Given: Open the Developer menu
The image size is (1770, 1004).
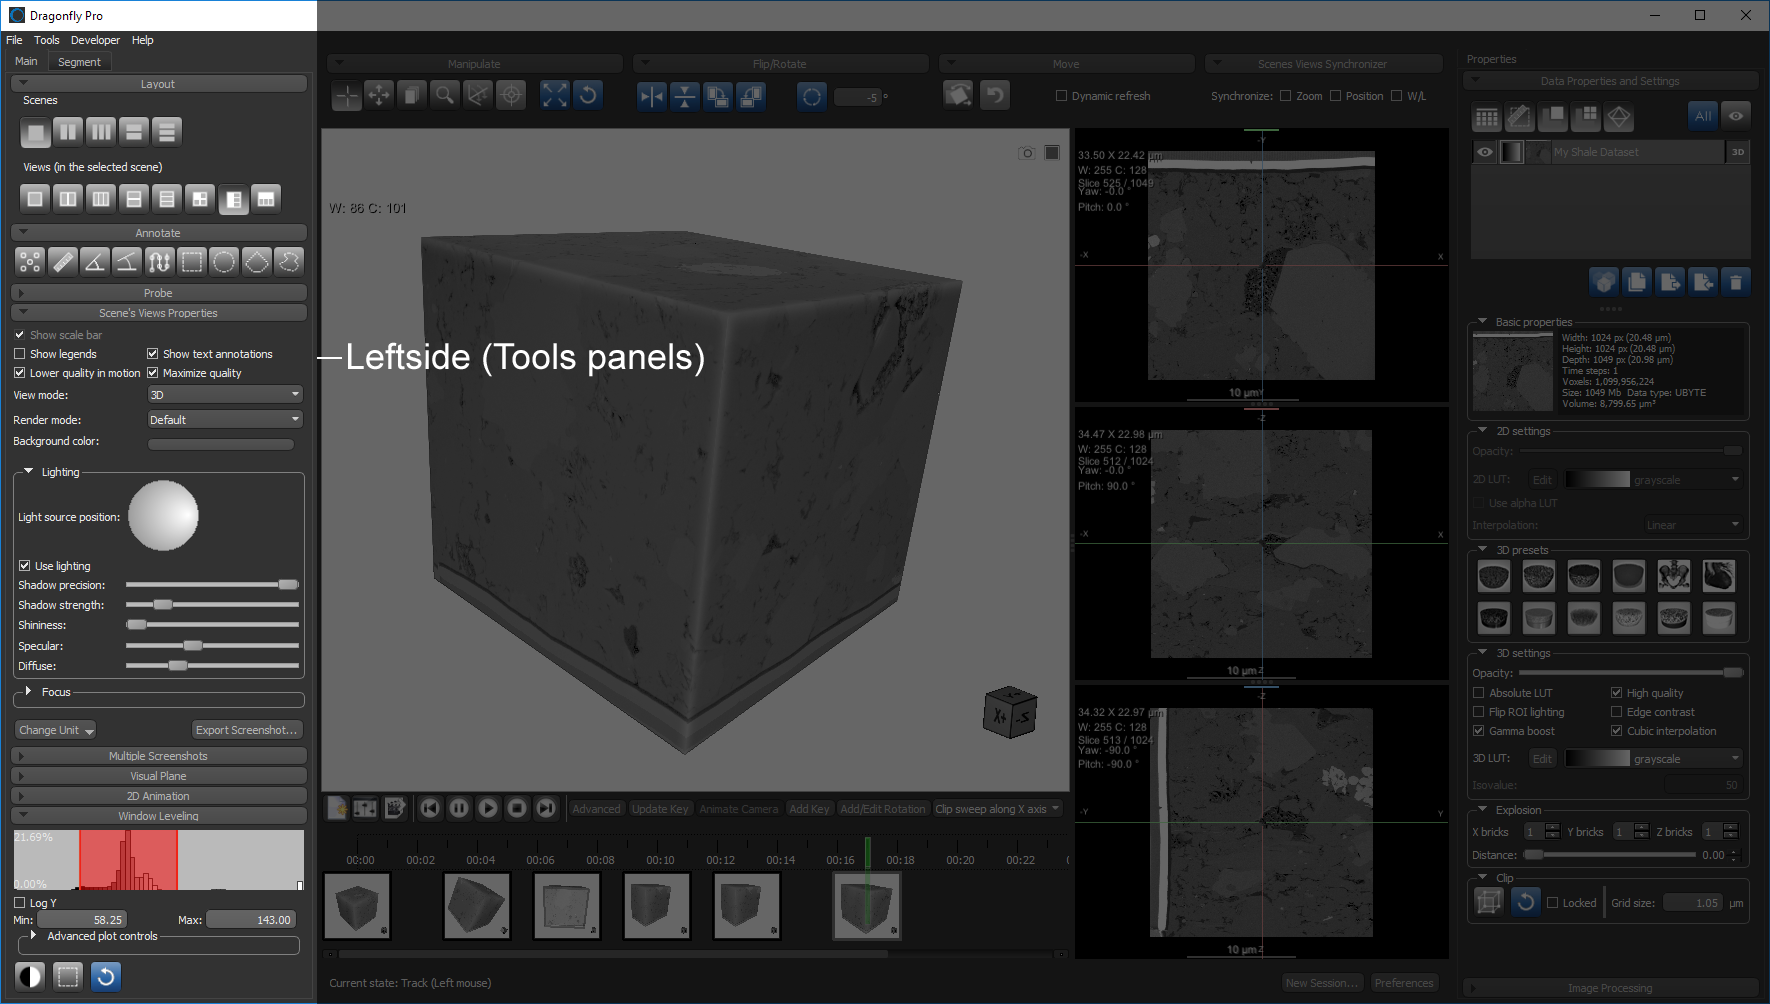Looking at the screenshot, I should pos(95,40).
